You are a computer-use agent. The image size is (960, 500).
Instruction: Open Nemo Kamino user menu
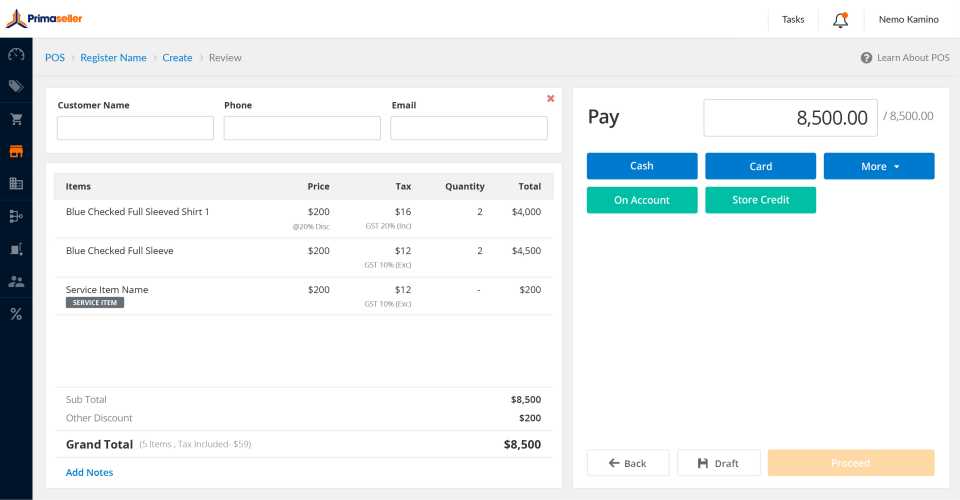tap(908, 19)
